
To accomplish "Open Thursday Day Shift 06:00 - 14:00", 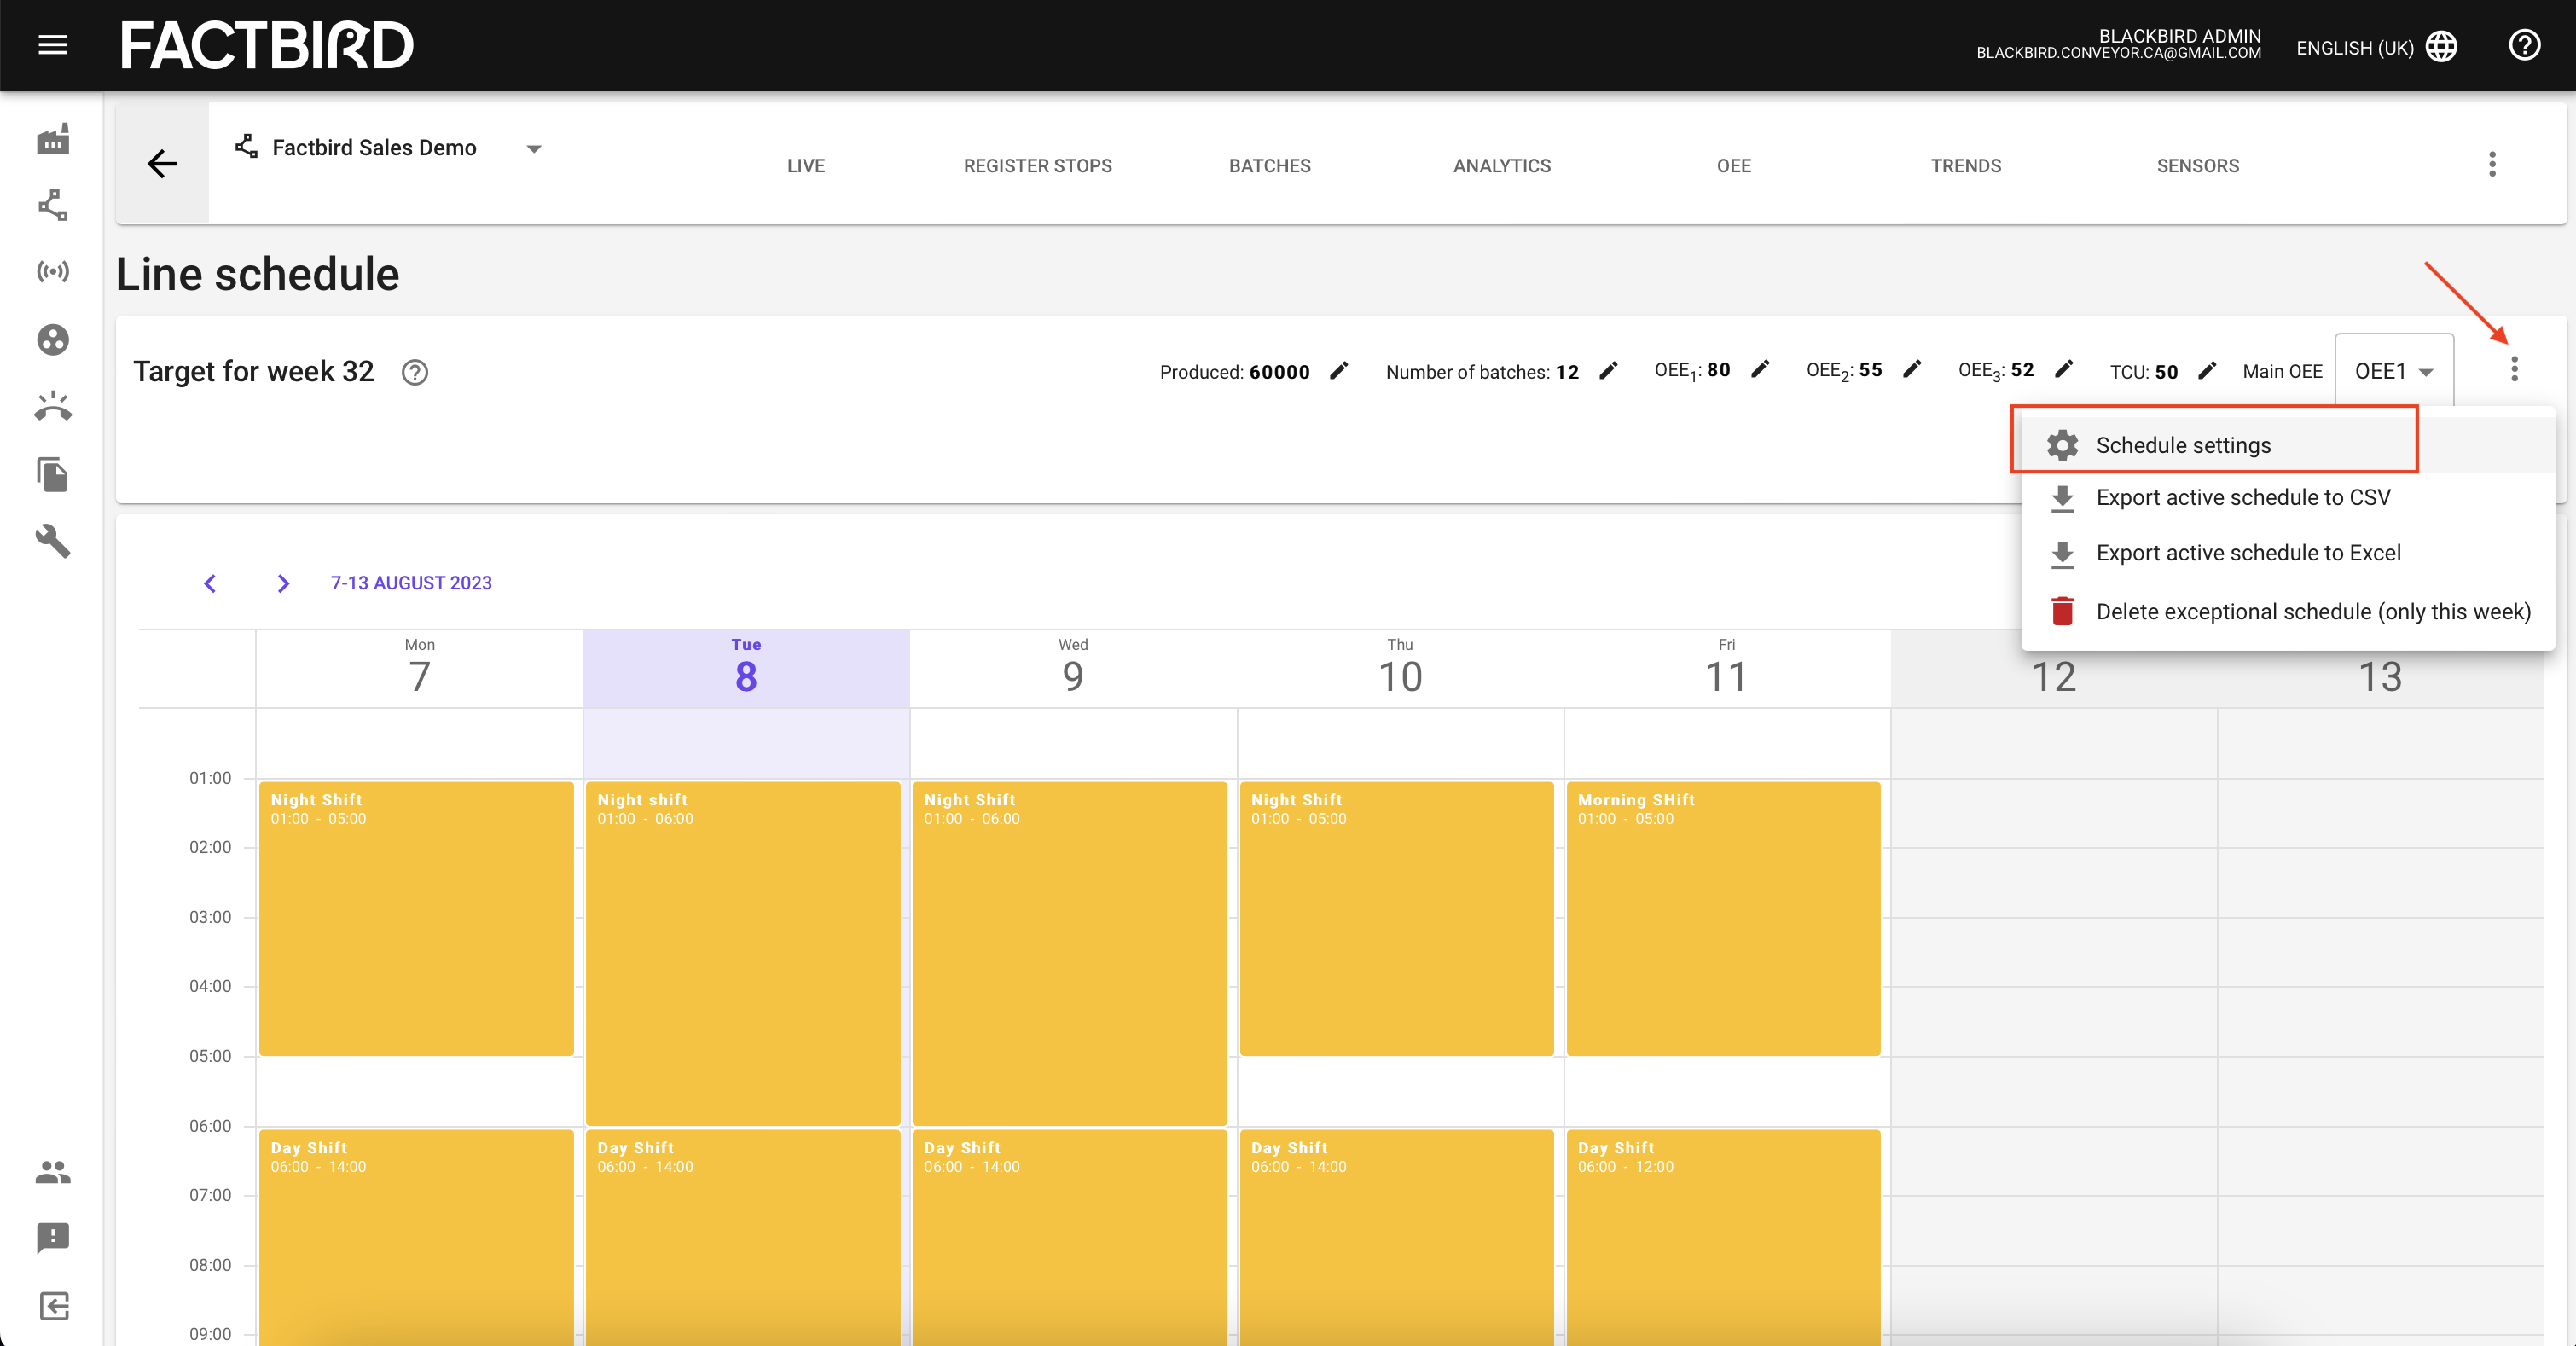I will [x=1397, y=1238].
